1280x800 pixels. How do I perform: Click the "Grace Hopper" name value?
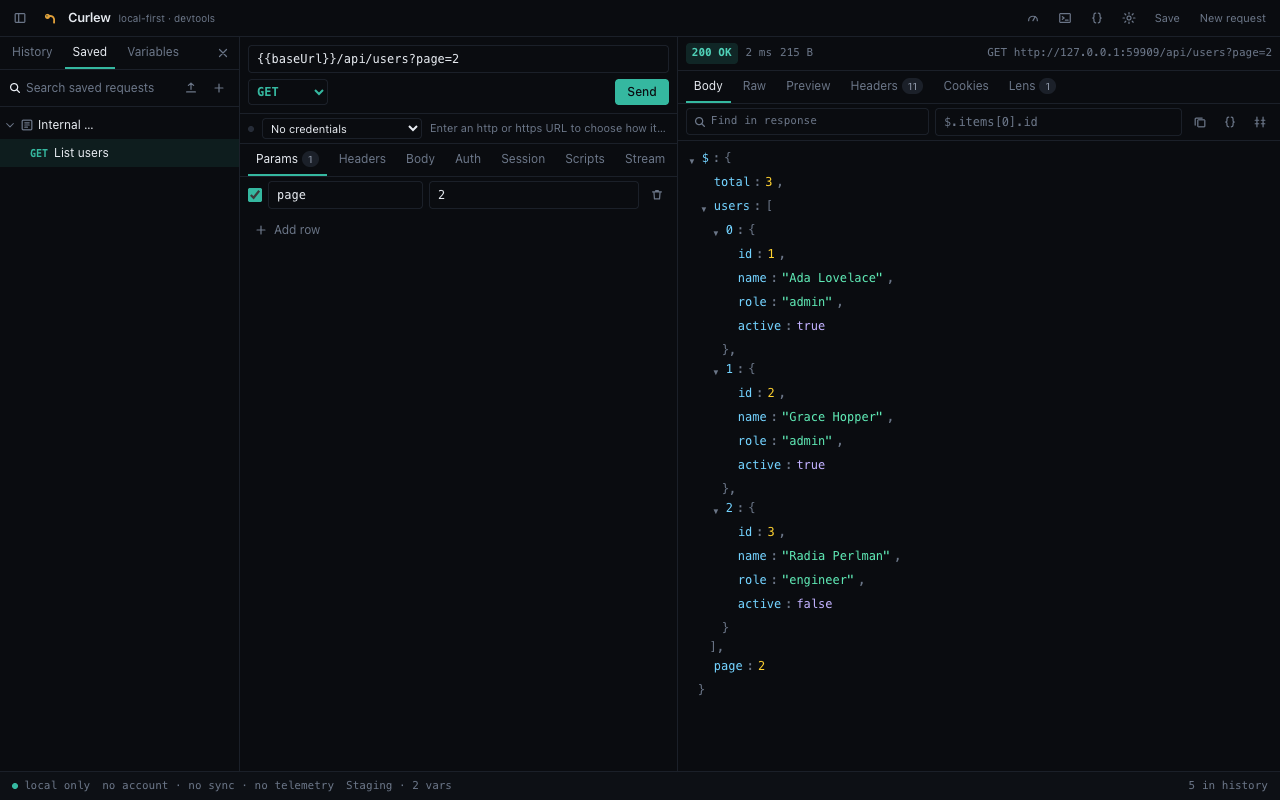[832, 417]
